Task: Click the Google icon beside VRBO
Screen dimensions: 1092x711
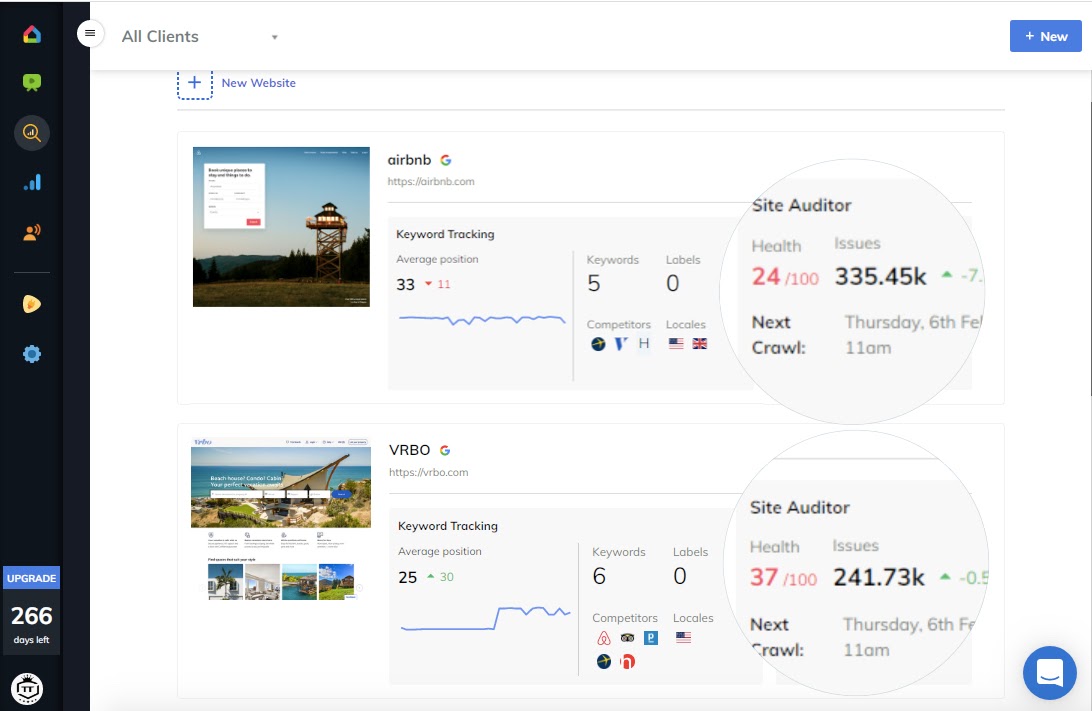Action: (x=445, y=451)
